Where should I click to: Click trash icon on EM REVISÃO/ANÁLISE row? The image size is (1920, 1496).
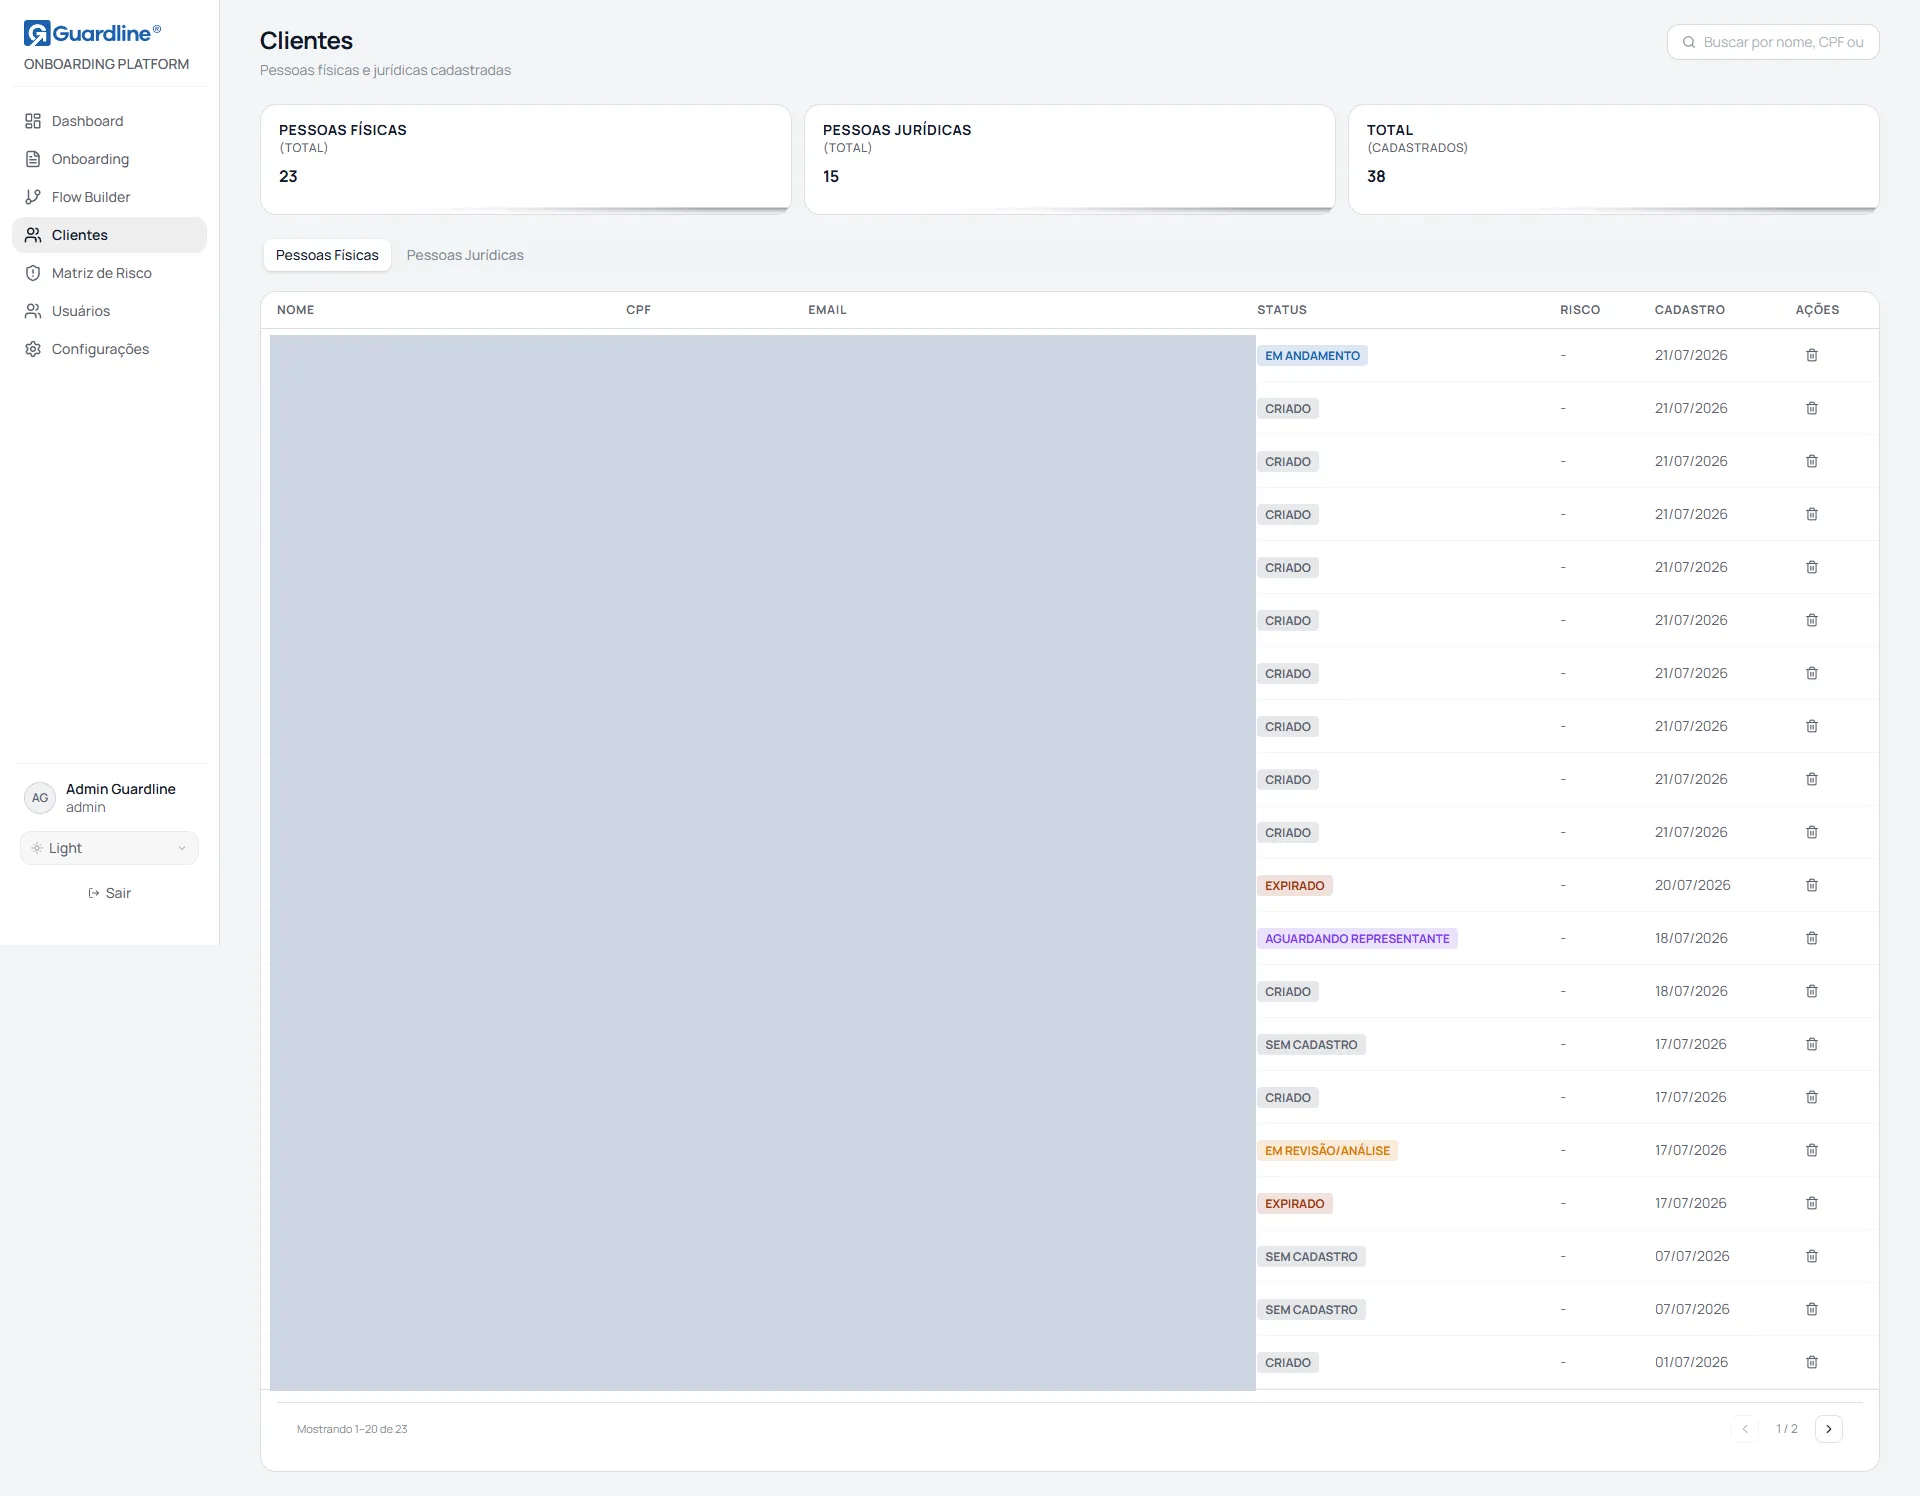[x=1812, y=1150]
